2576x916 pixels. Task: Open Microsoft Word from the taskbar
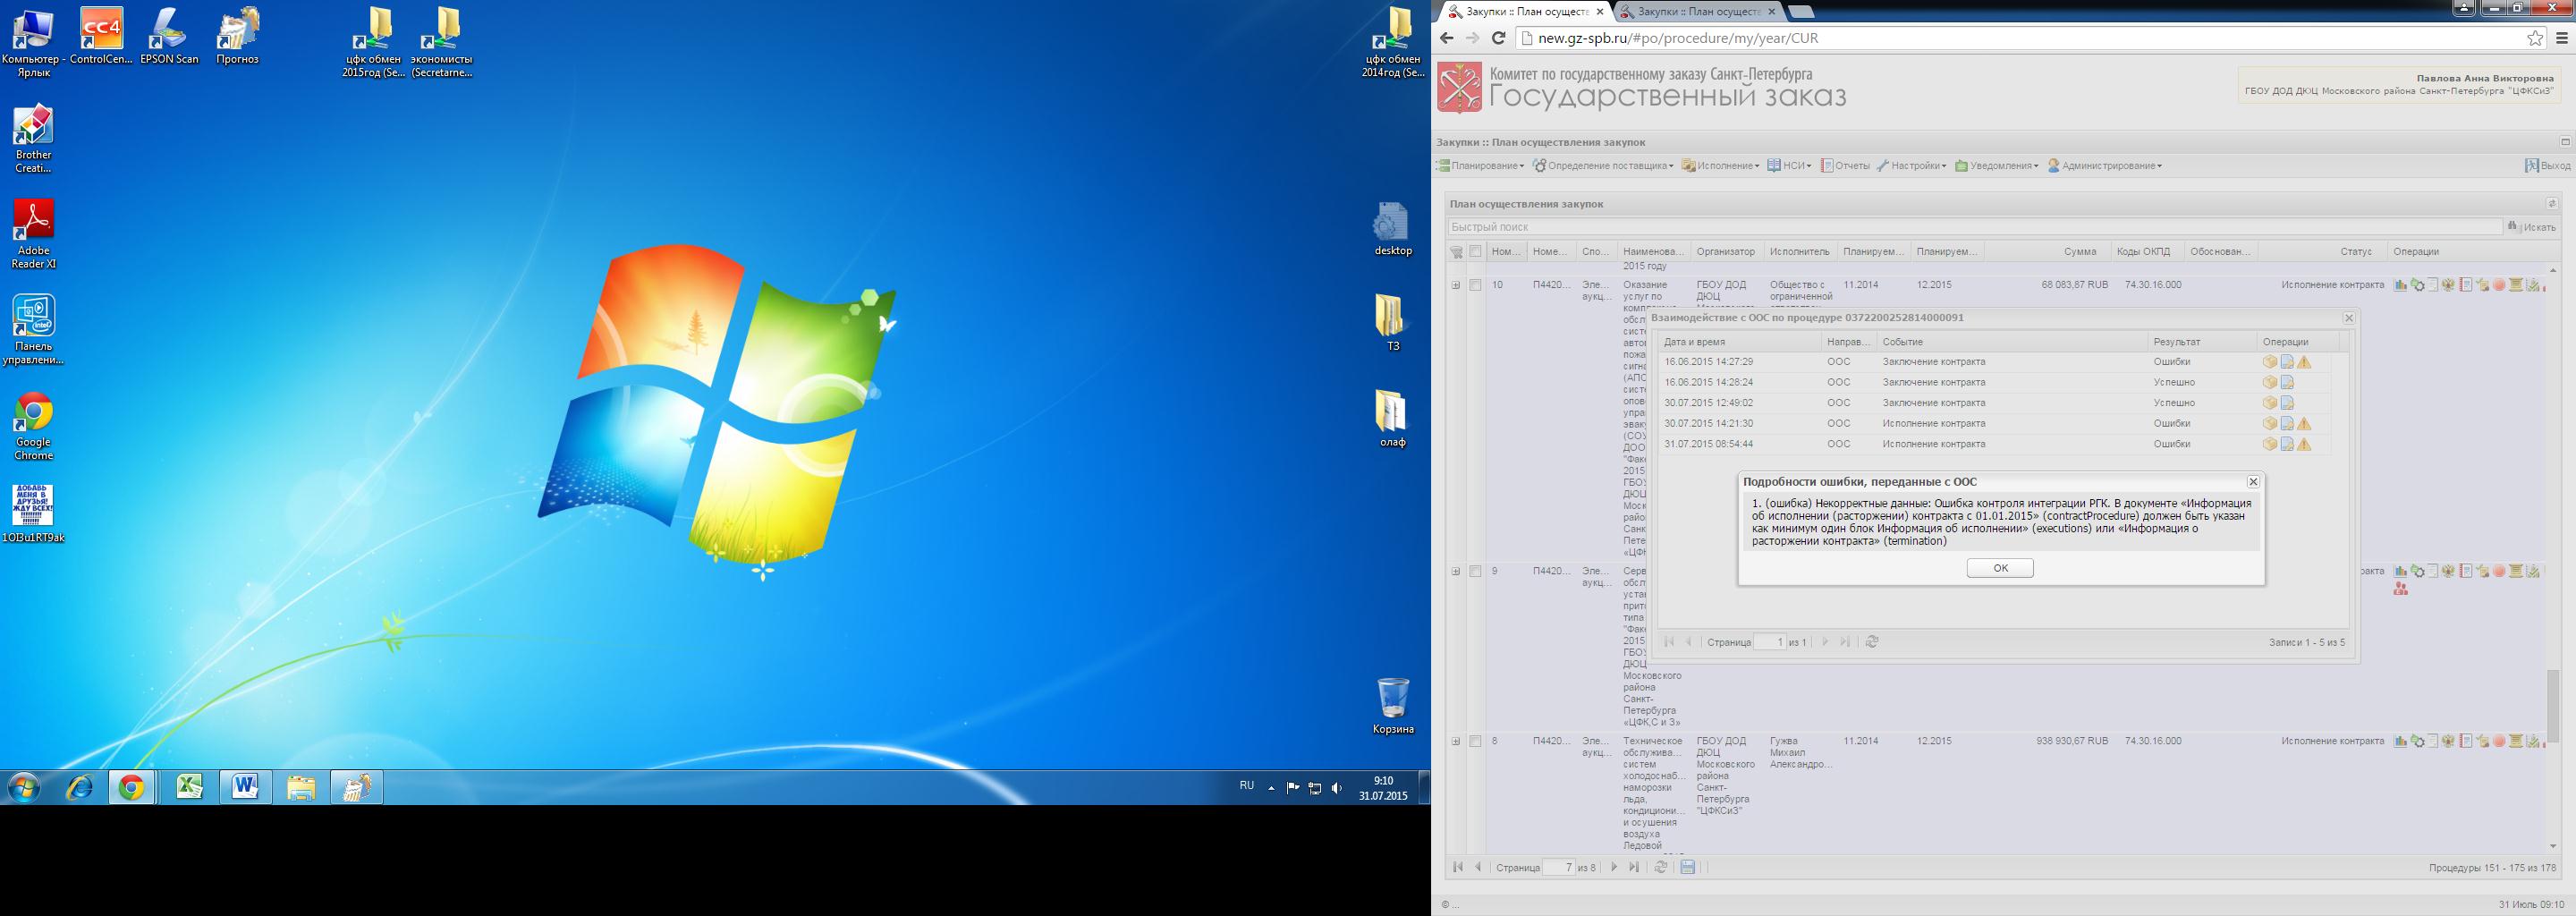pyautogui.click(x=245, y=788)
